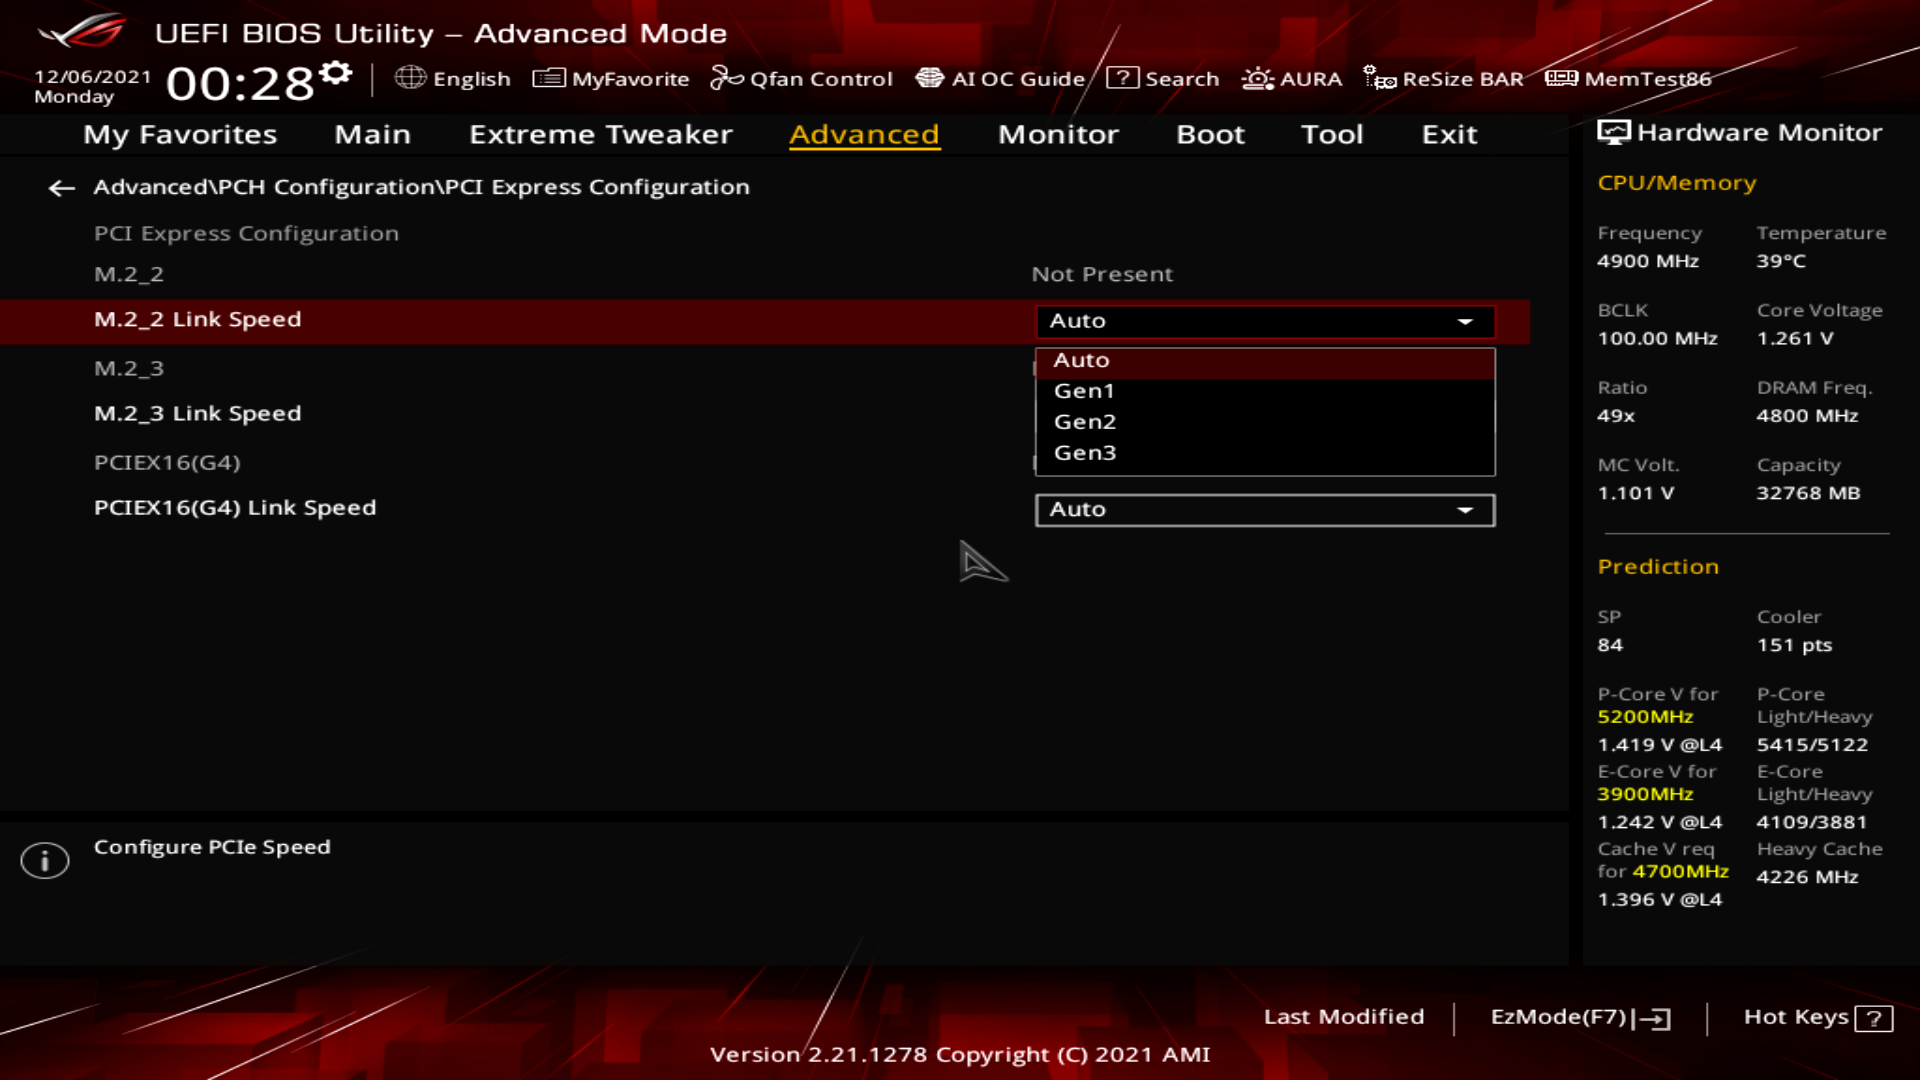Click Last Modified button
Viewport: 1920px width, 1080px height.
pos(1343,1017)
